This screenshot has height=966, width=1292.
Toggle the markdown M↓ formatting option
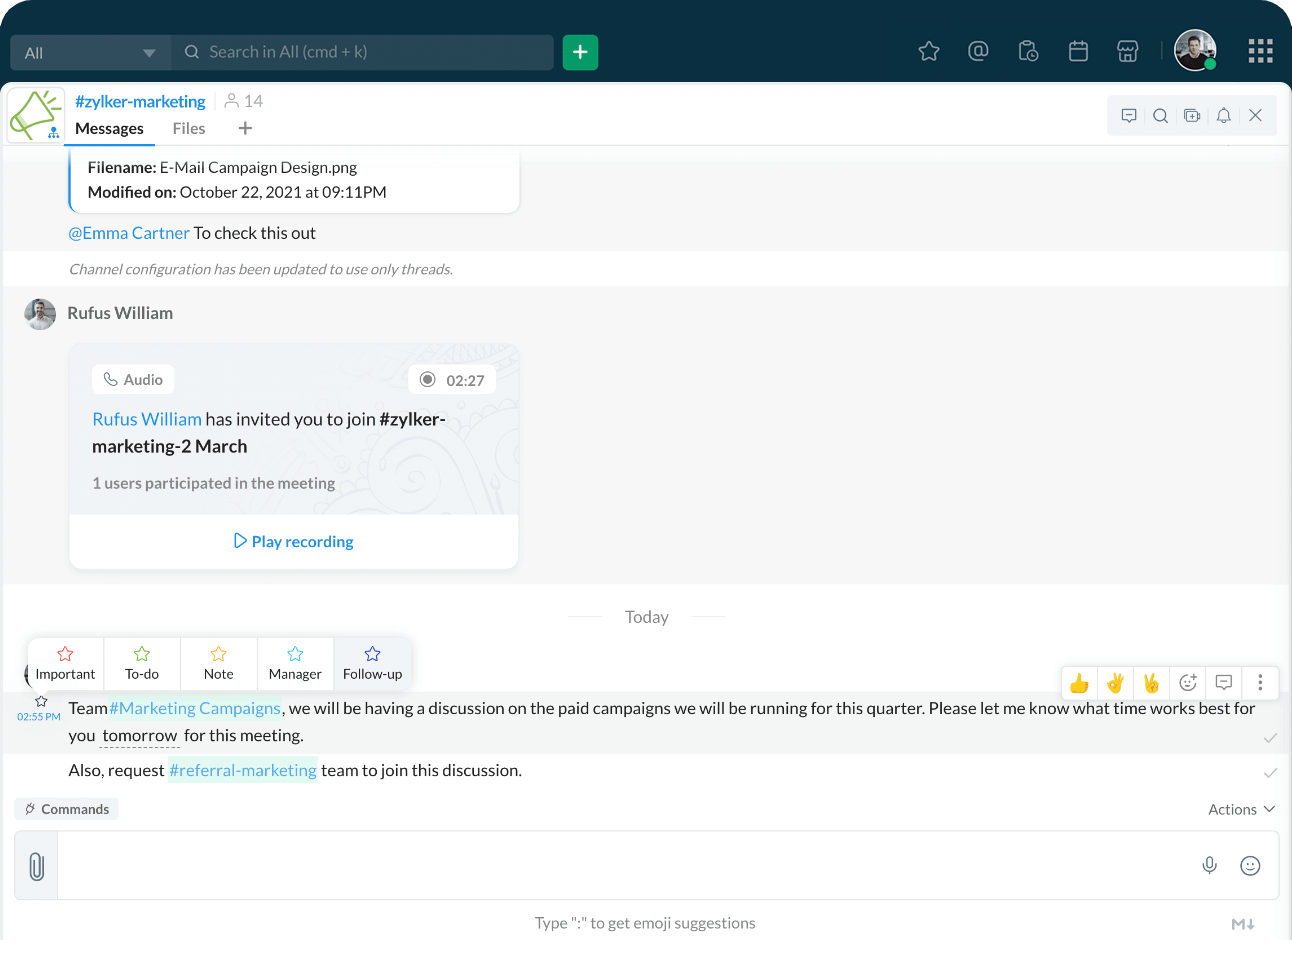point(1242,924)
